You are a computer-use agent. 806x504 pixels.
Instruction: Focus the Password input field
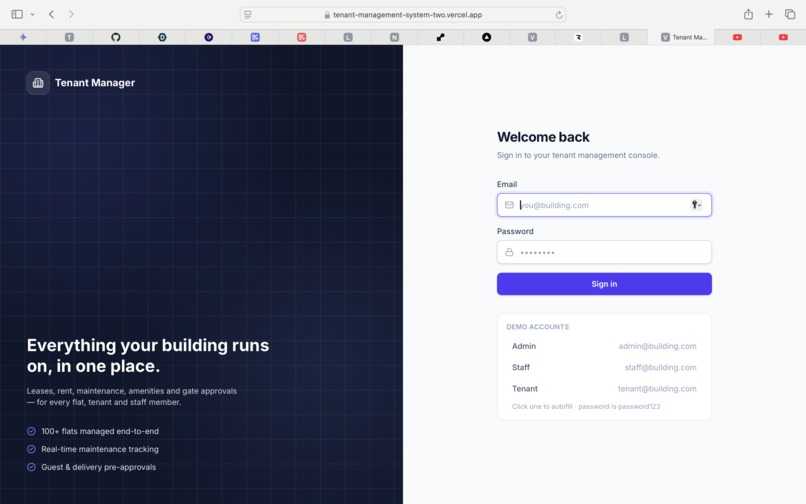604,253
